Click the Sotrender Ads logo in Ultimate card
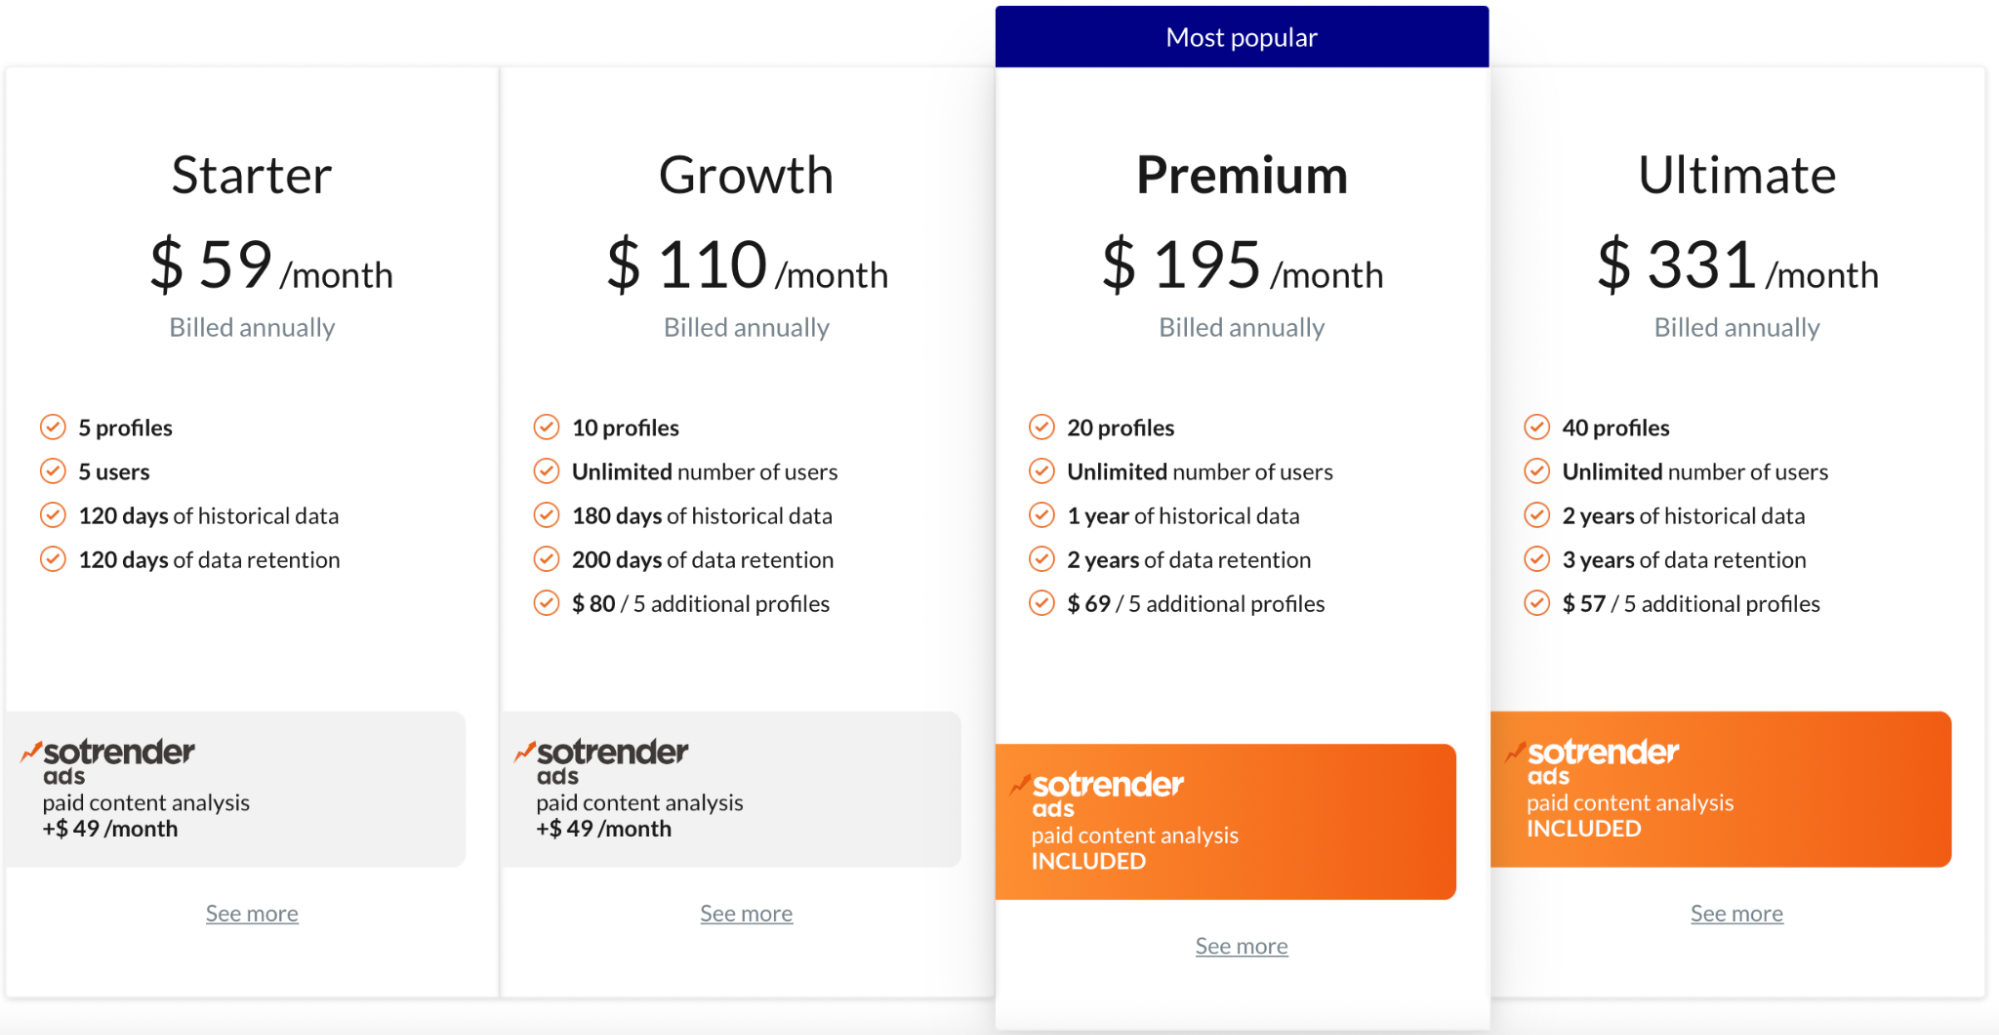The height and width of the screenshot is (1035, 1999). click(1593, 761)
